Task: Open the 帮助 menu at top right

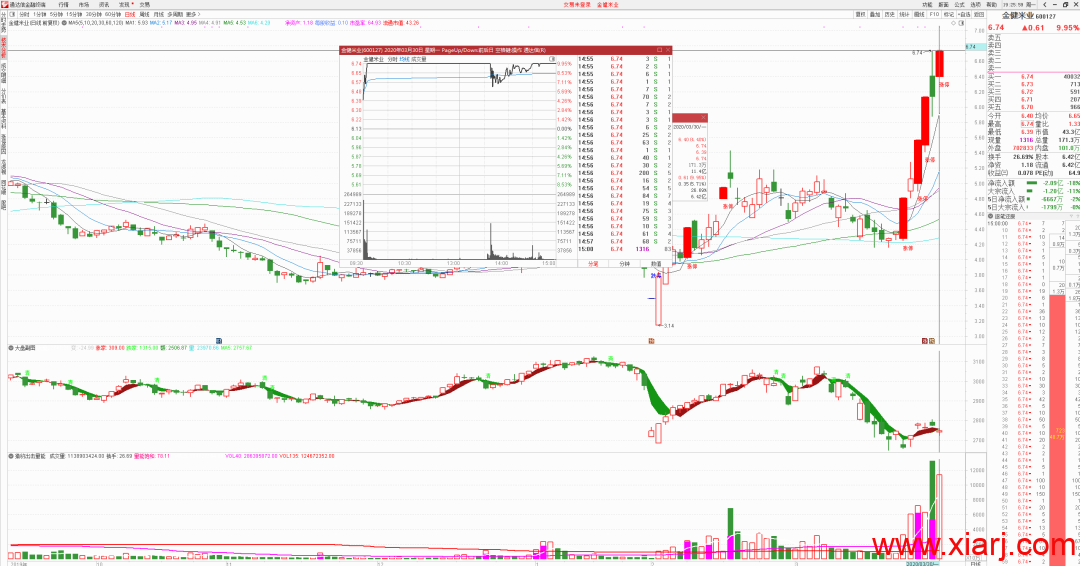Action: (x=991, y=4)
